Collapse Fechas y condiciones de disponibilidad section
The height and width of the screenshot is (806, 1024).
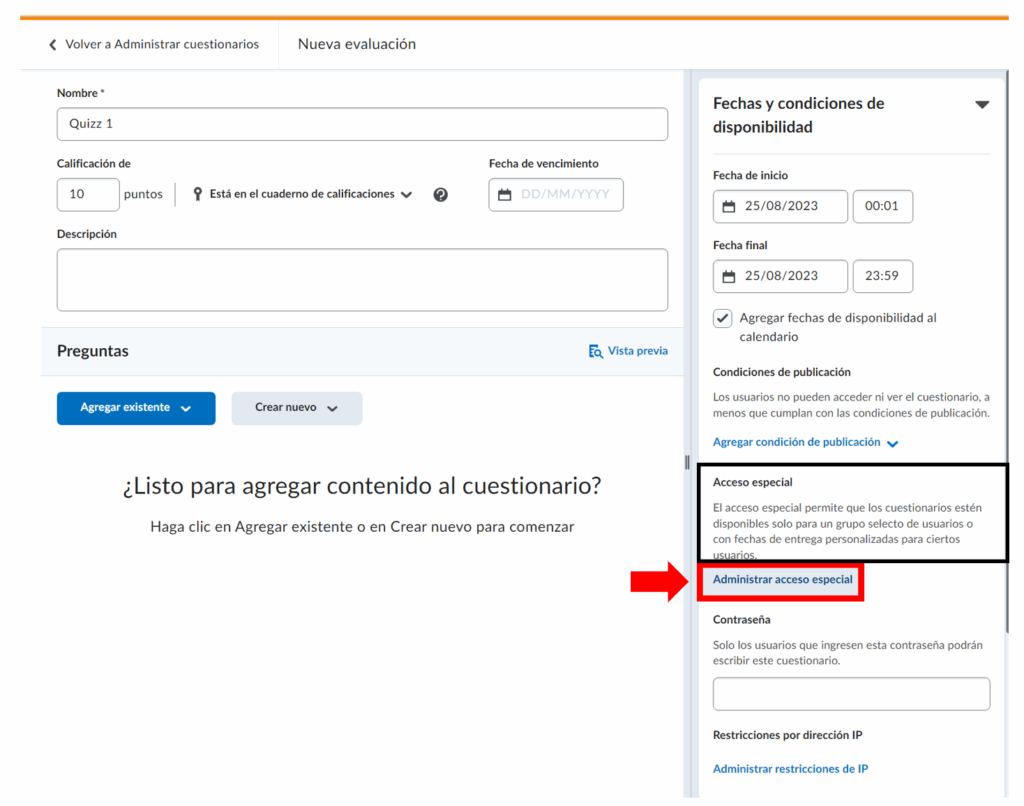[x=981, y=105]
